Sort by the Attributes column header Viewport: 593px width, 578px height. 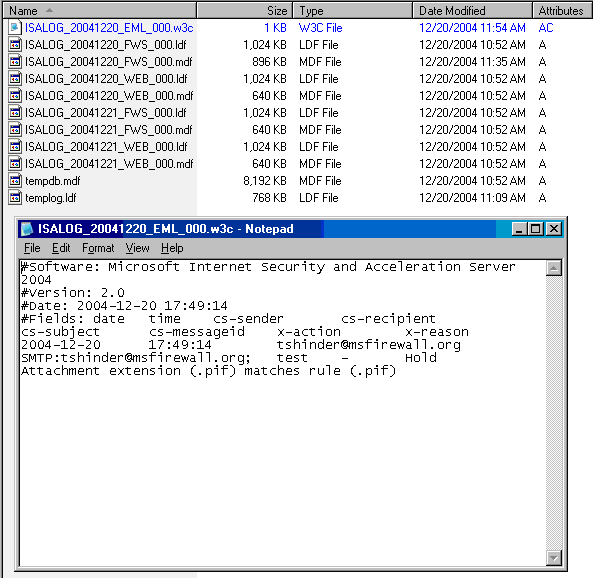562,11
